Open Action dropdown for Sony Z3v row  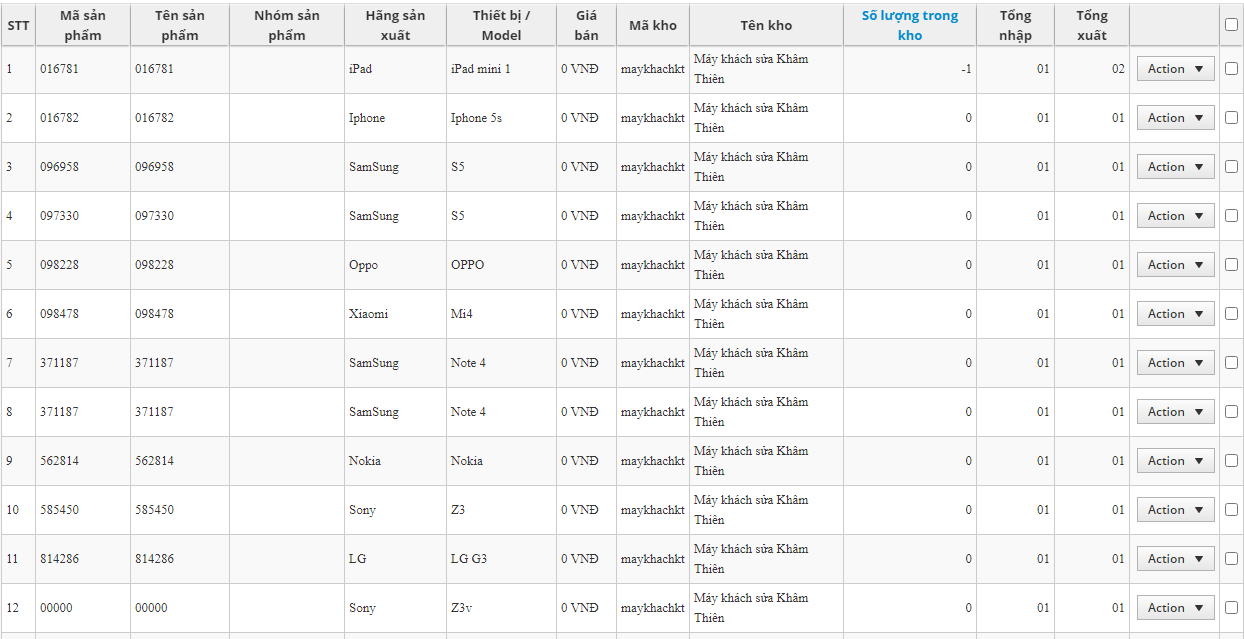pyautogui.click(x=1175, y=608)
